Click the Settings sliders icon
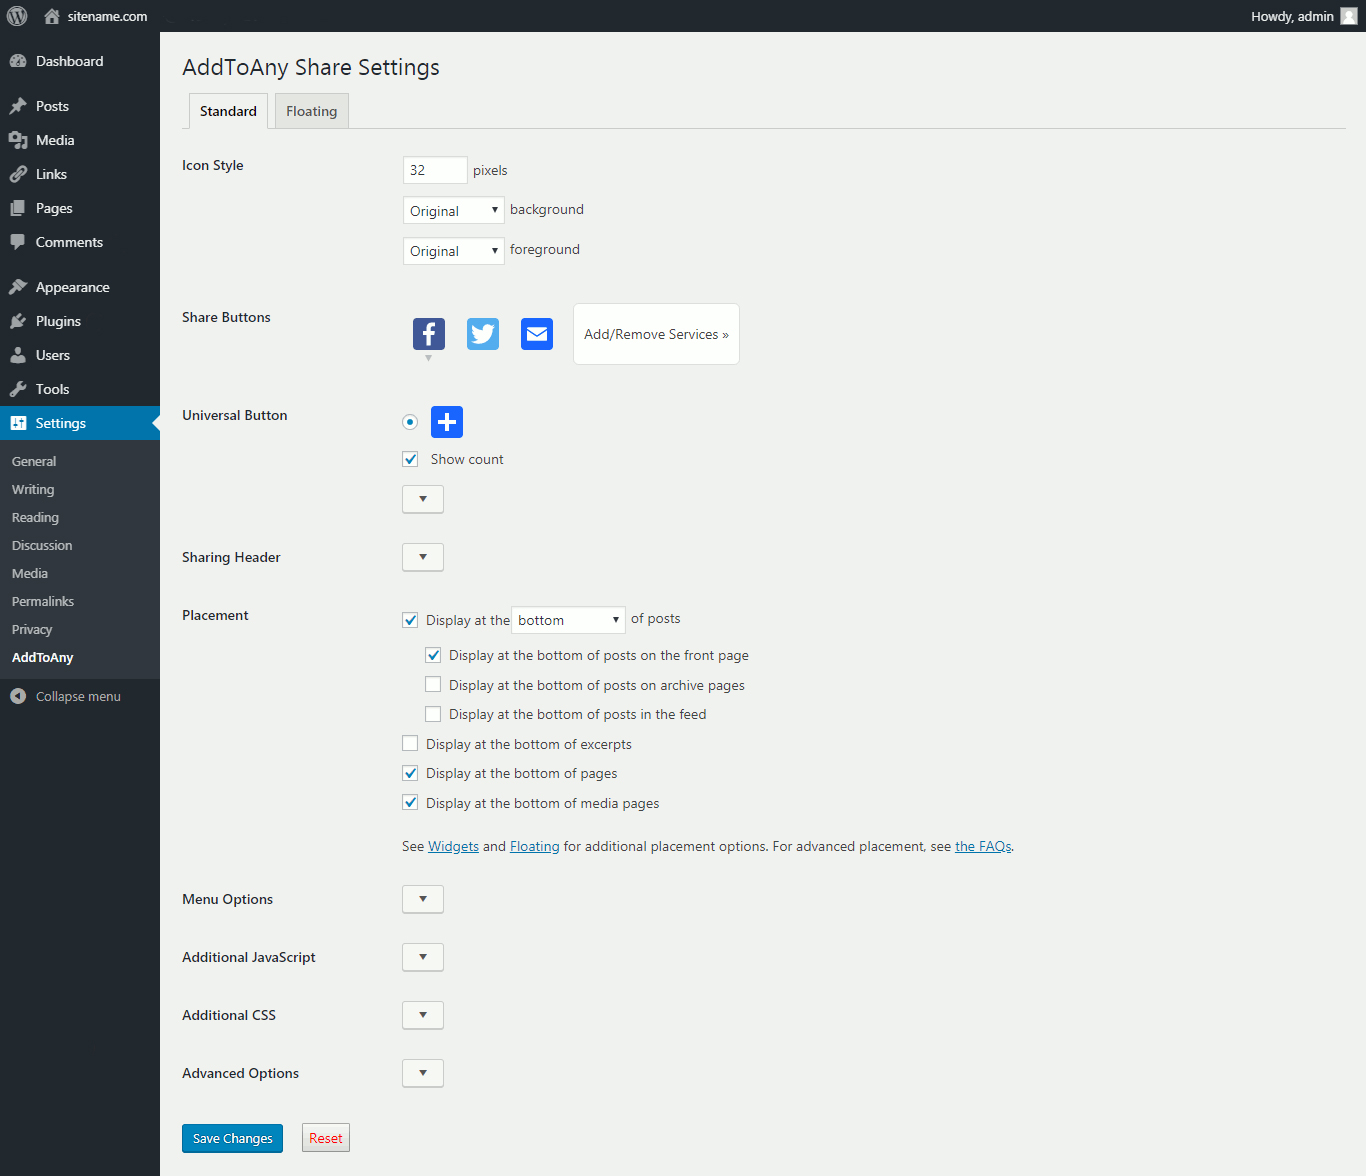1366x1176 pixels. pos(18,423)
